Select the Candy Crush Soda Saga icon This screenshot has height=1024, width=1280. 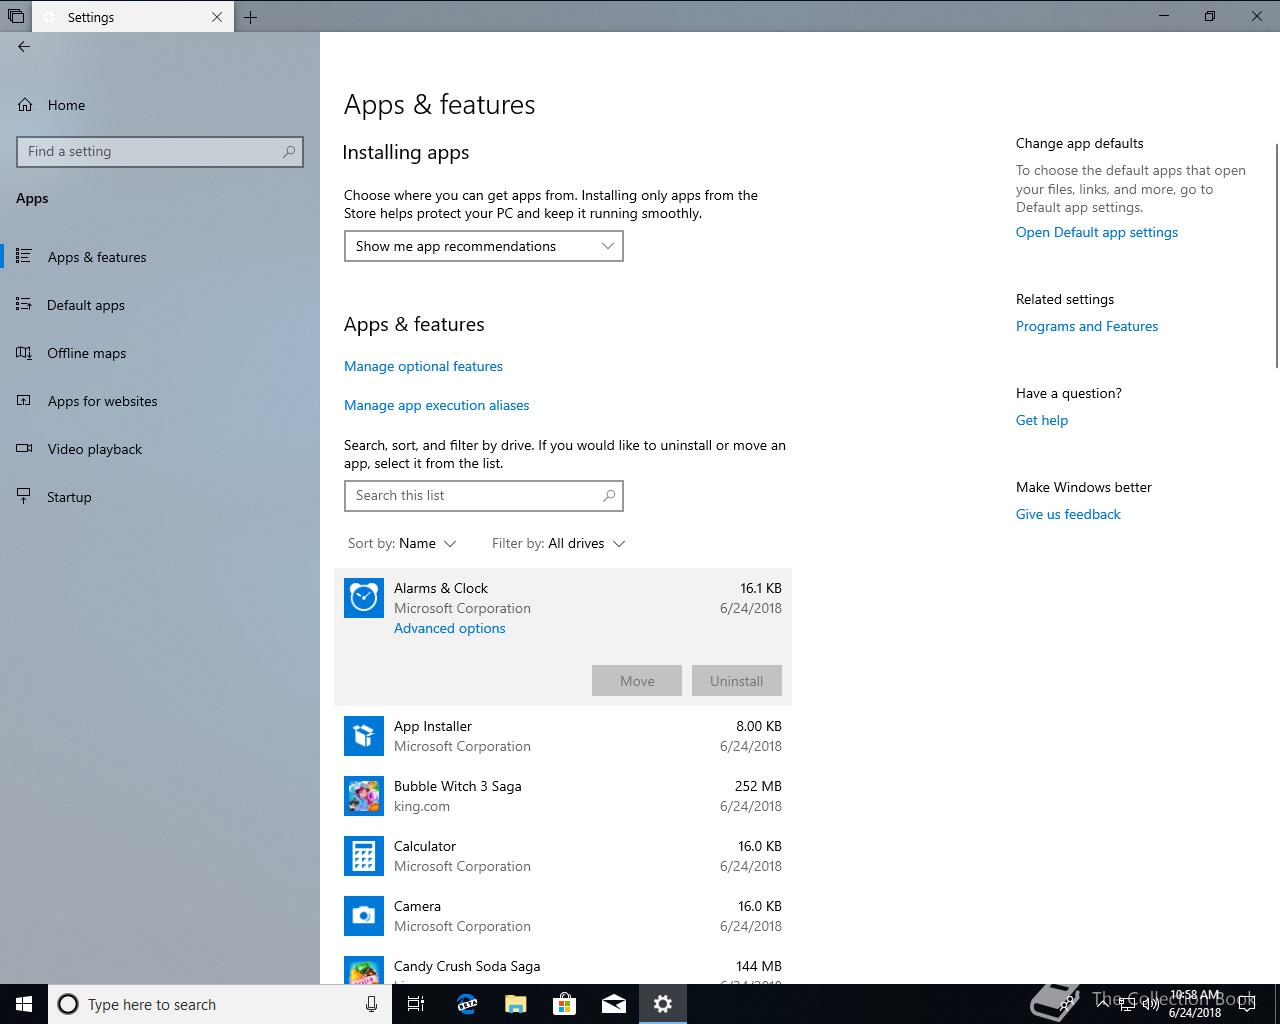click(x=364, y=970)
